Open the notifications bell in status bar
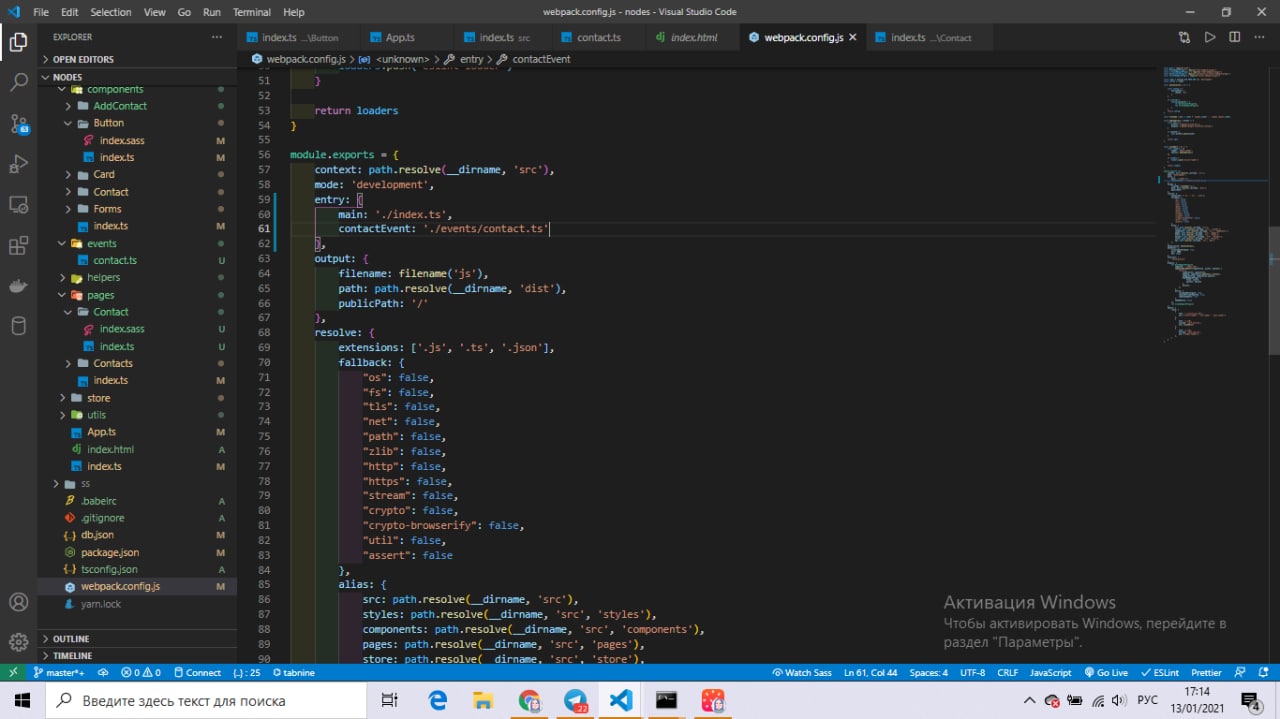 (x=1263, y=672)
